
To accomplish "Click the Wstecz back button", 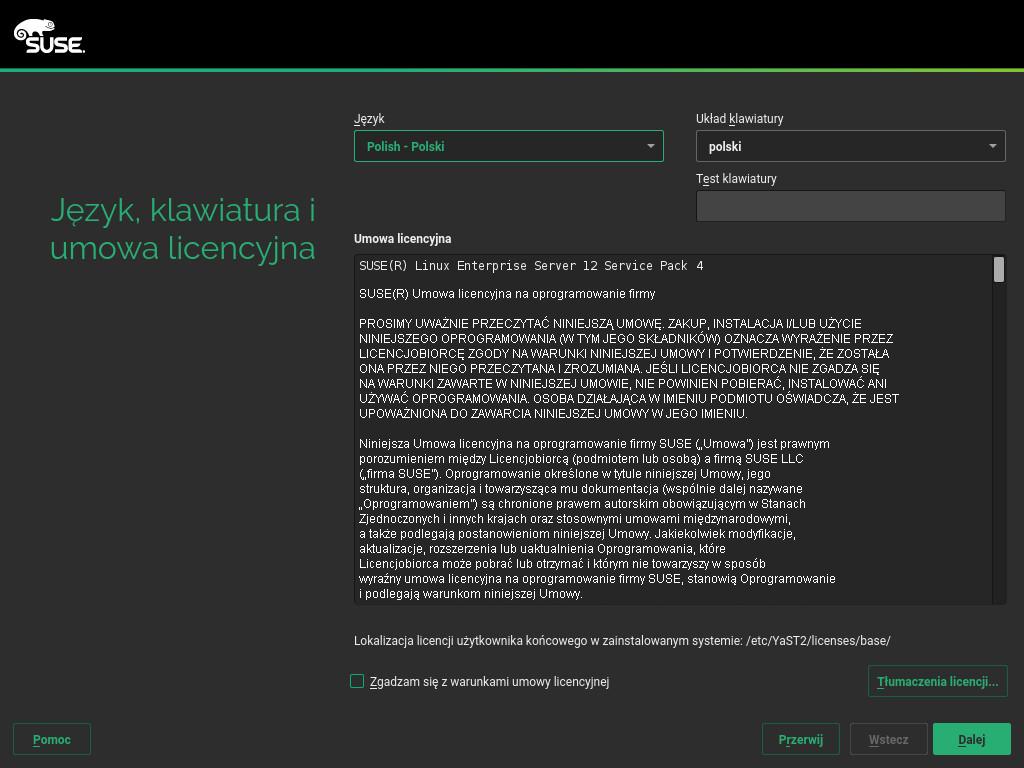I will [x=888, y=739].
